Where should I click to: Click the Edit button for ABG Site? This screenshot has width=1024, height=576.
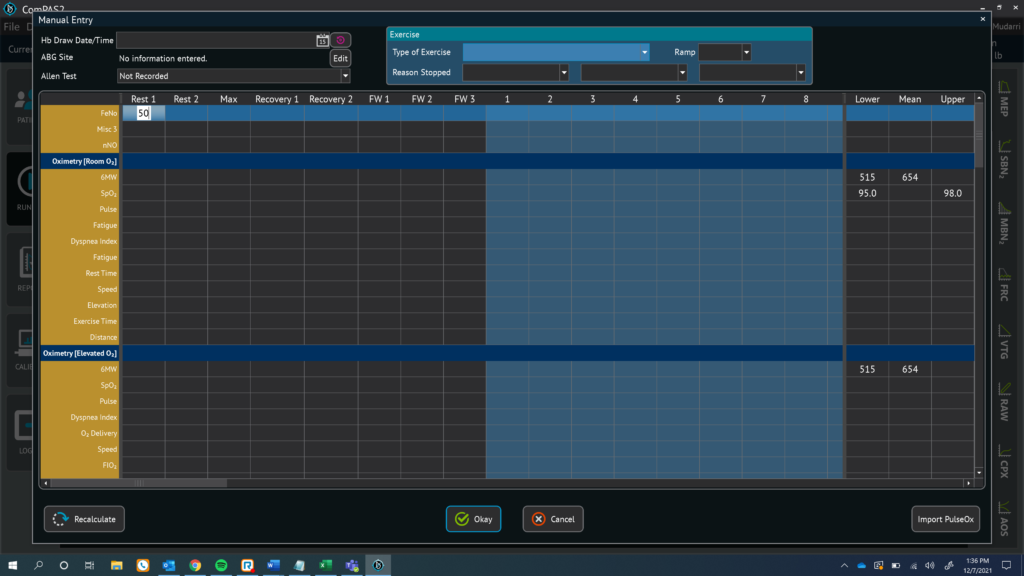pos(340,58)
